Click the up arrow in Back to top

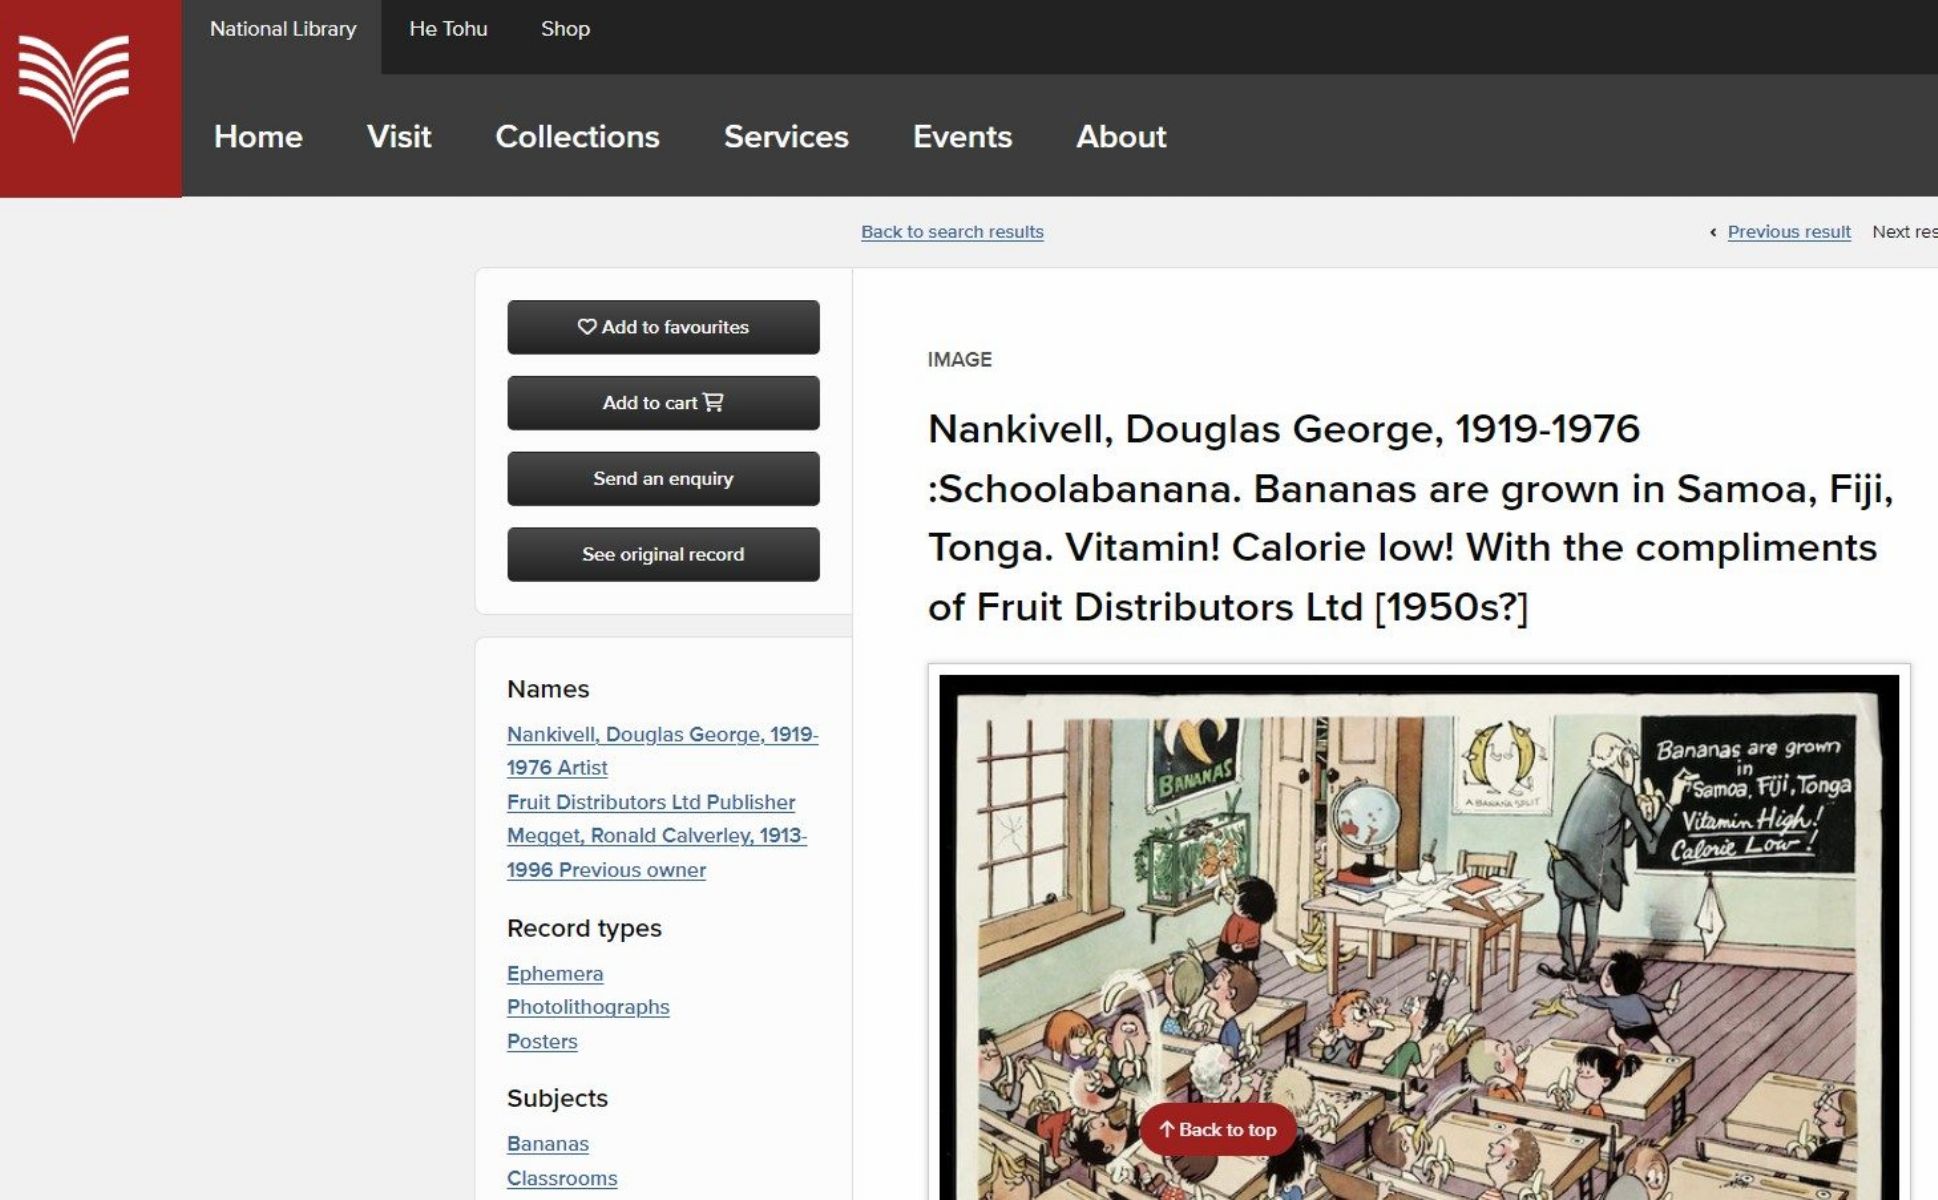(1166, 1129)
